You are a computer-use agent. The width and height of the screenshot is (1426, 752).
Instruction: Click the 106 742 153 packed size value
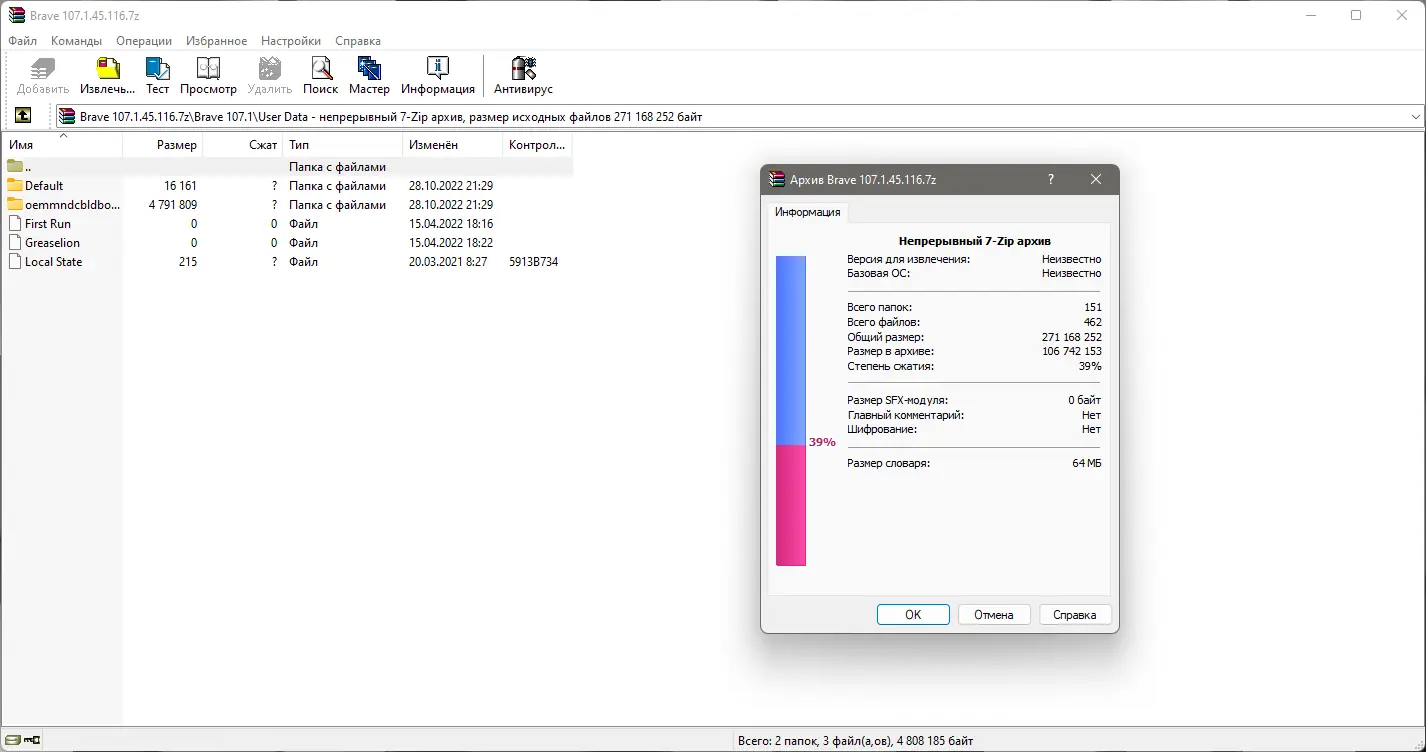tap(1072, 352)
